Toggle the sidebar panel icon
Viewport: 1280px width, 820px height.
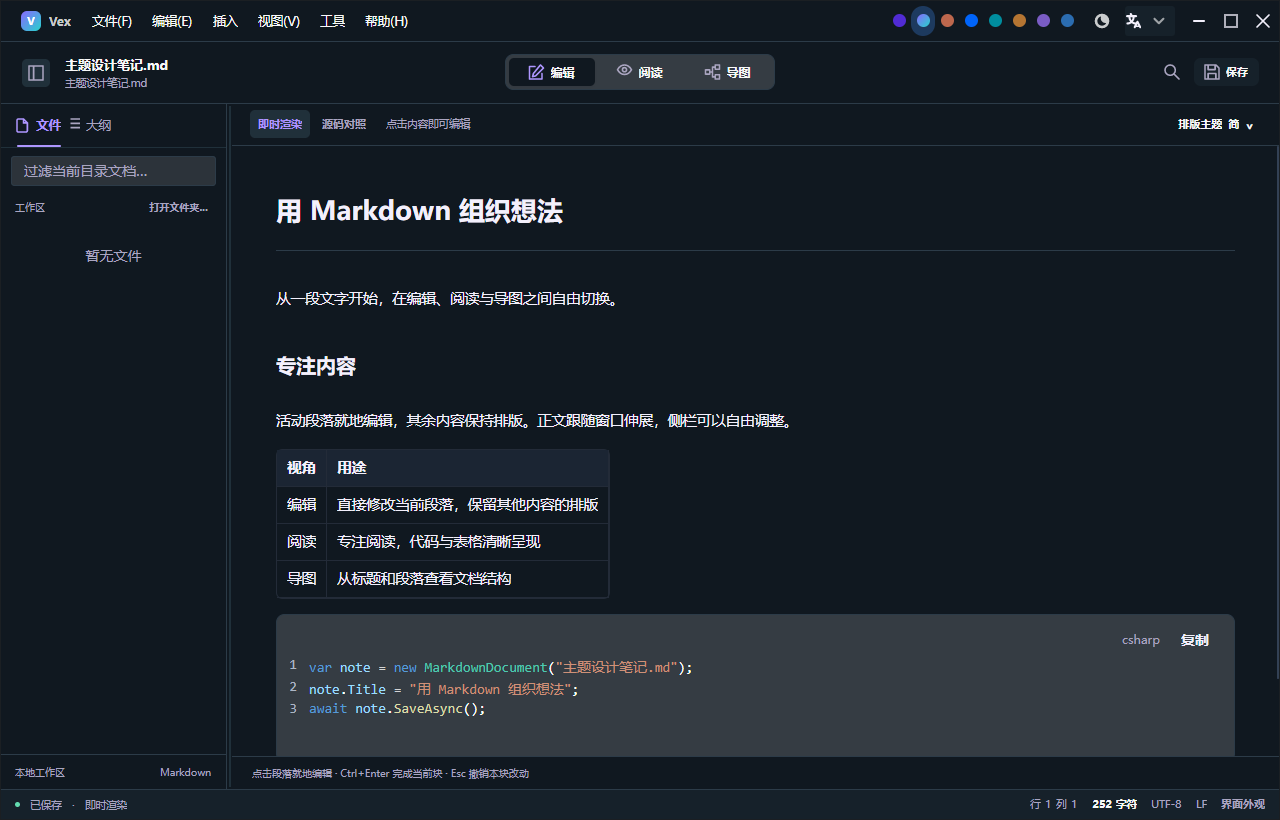tap(36, 72)
